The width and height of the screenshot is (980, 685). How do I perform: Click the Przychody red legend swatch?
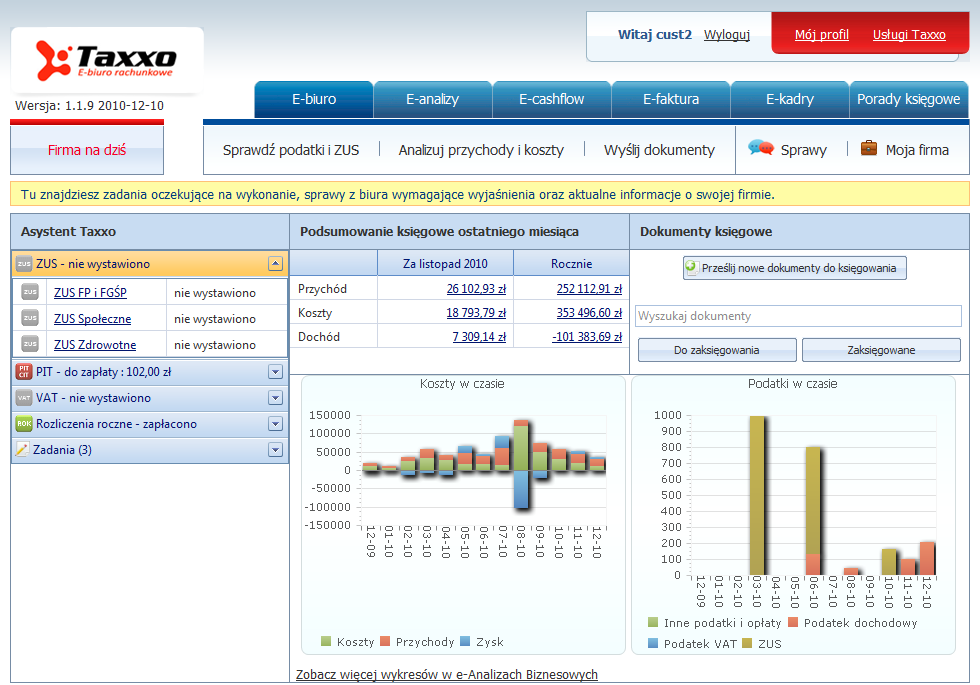coord(385,641)
